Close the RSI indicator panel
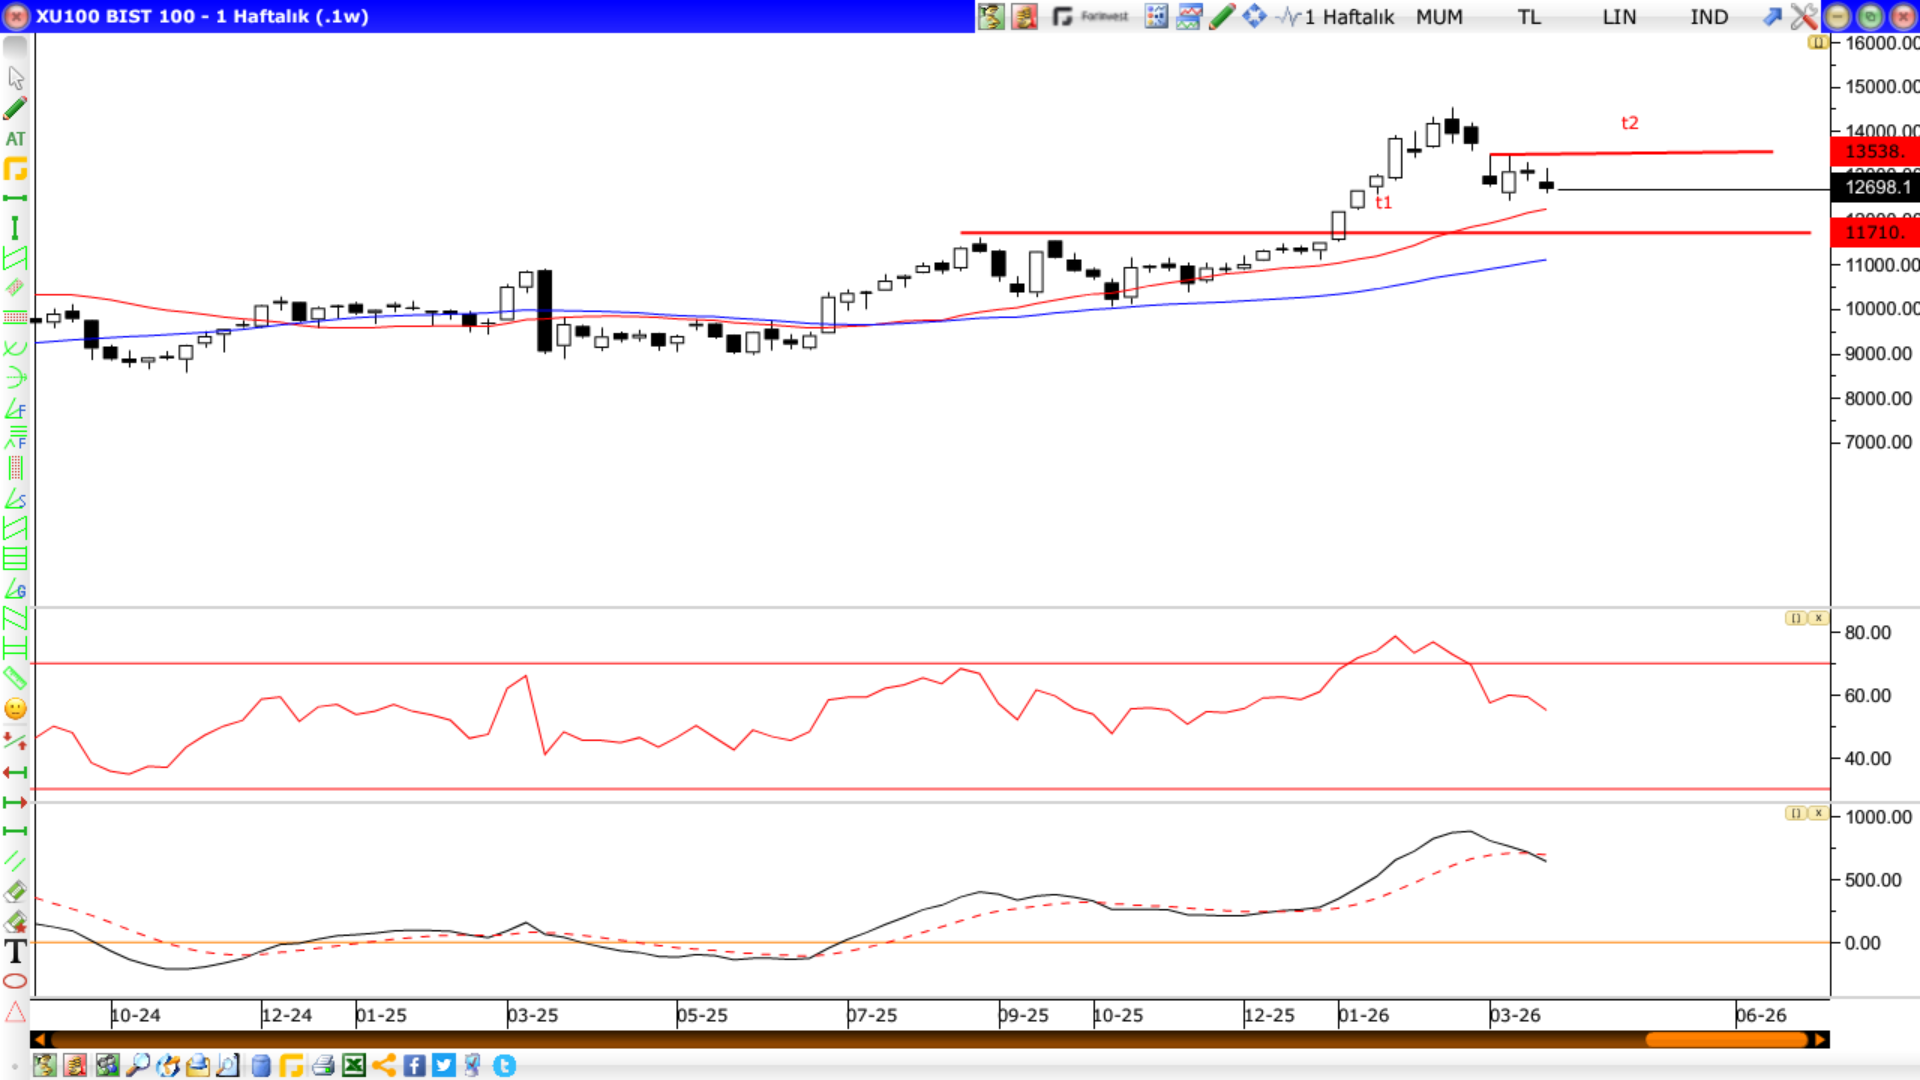The image size is (1920, 1080). coord(1819,618)
